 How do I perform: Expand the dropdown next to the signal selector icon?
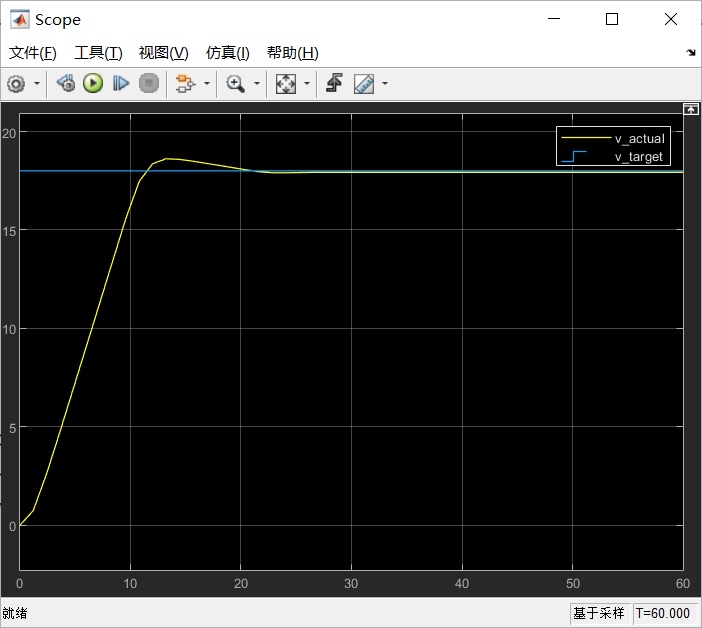[x=207, y=83]
